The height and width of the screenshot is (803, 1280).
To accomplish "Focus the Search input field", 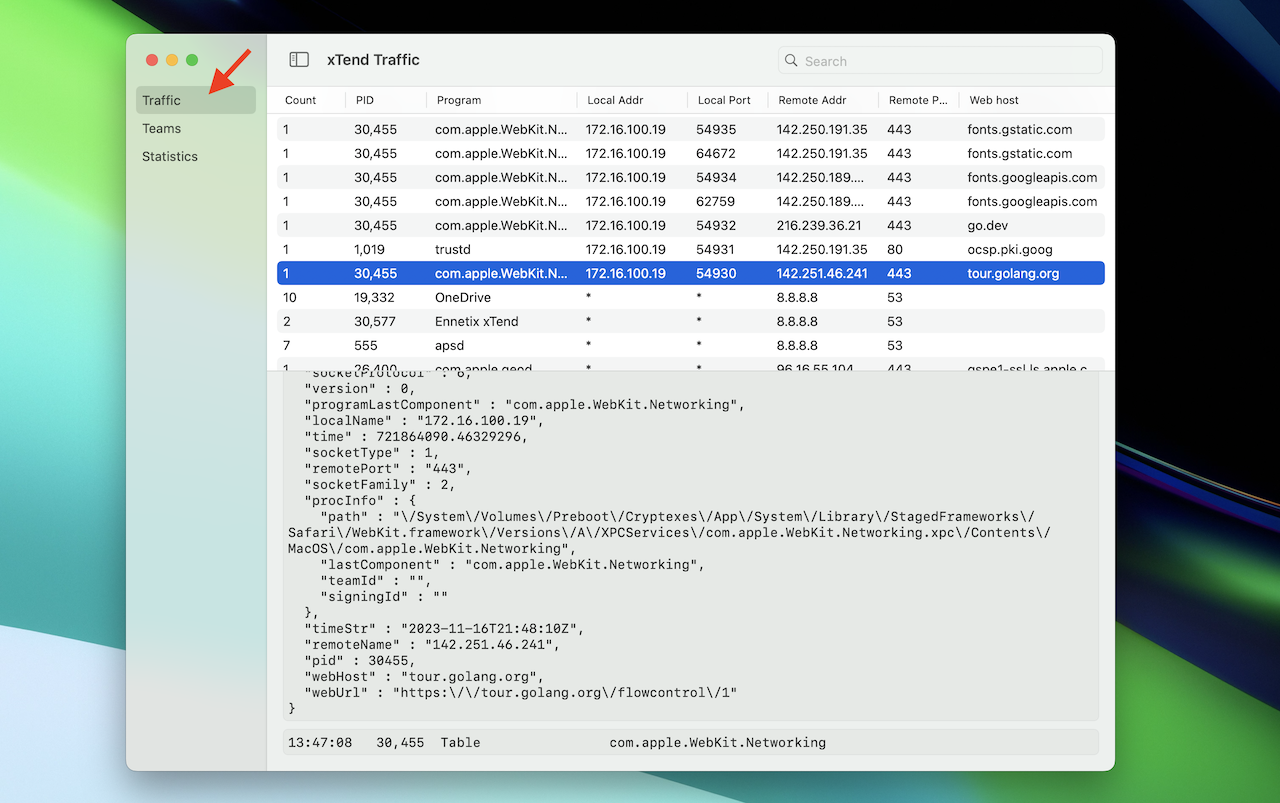I will click(940, 61).
